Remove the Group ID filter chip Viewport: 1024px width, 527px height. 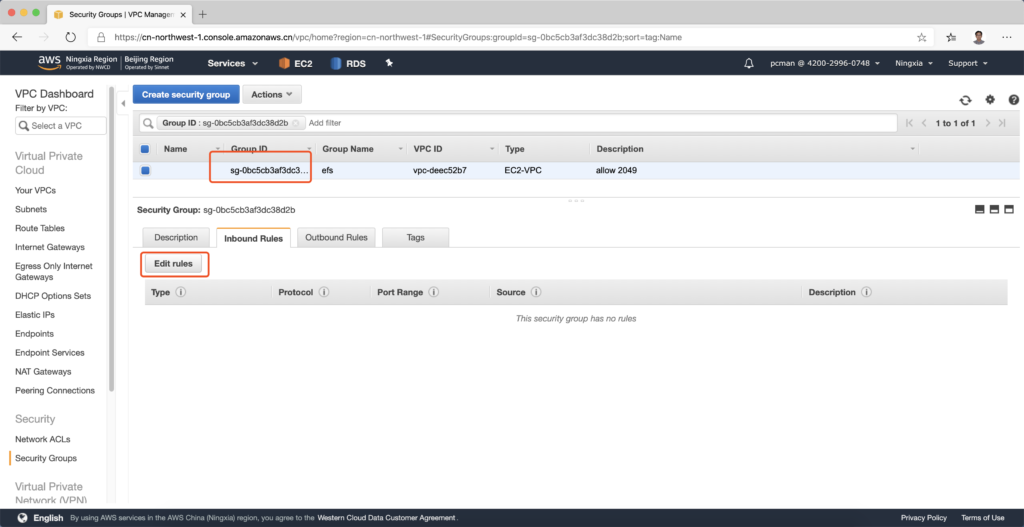[296, 123]
